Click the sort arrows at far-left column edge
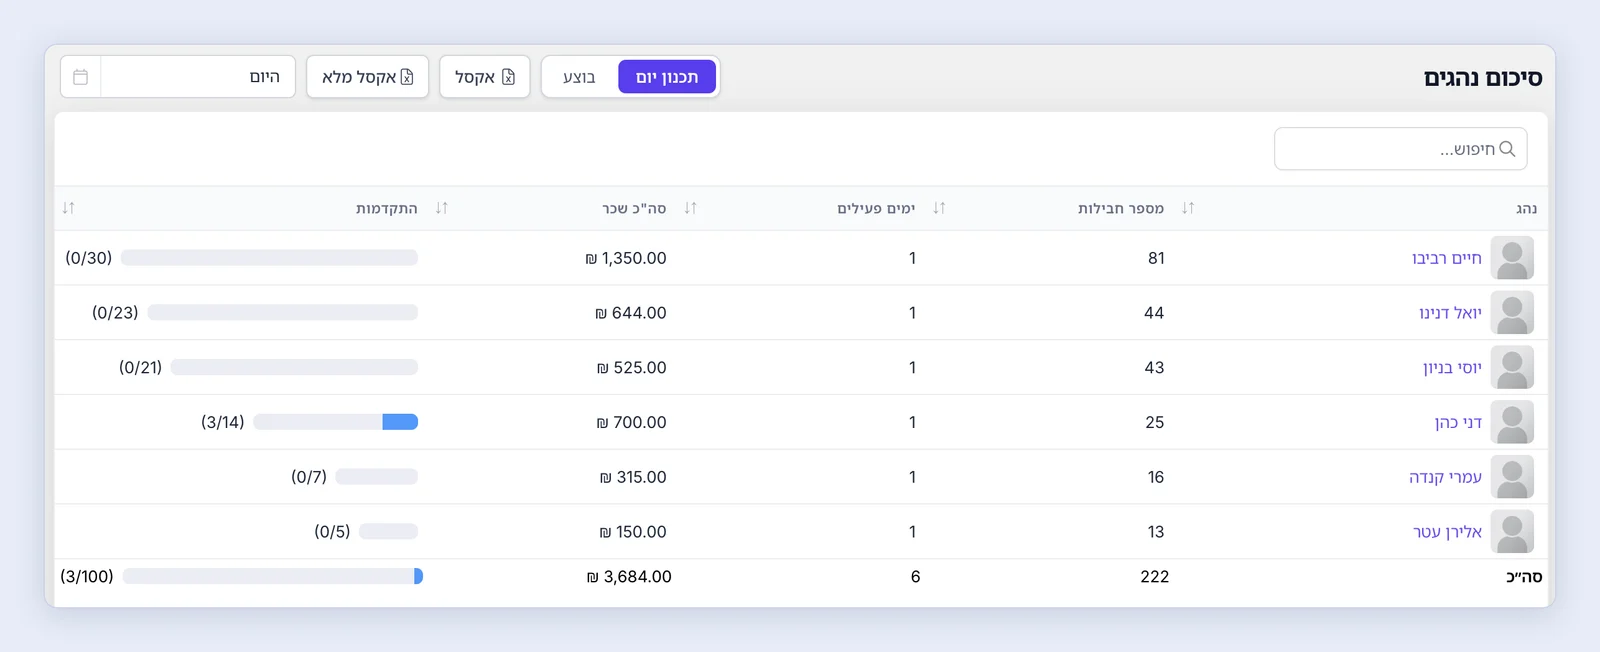The image size is (1600, 652). point(68,208)
